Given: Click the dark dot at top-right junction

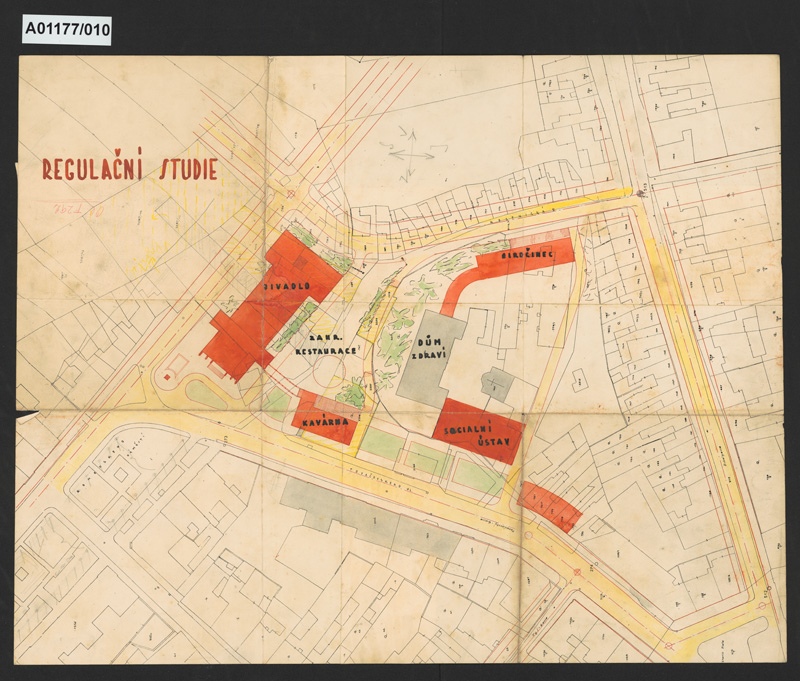Looking at the screenshot, I should pos(640,193).
